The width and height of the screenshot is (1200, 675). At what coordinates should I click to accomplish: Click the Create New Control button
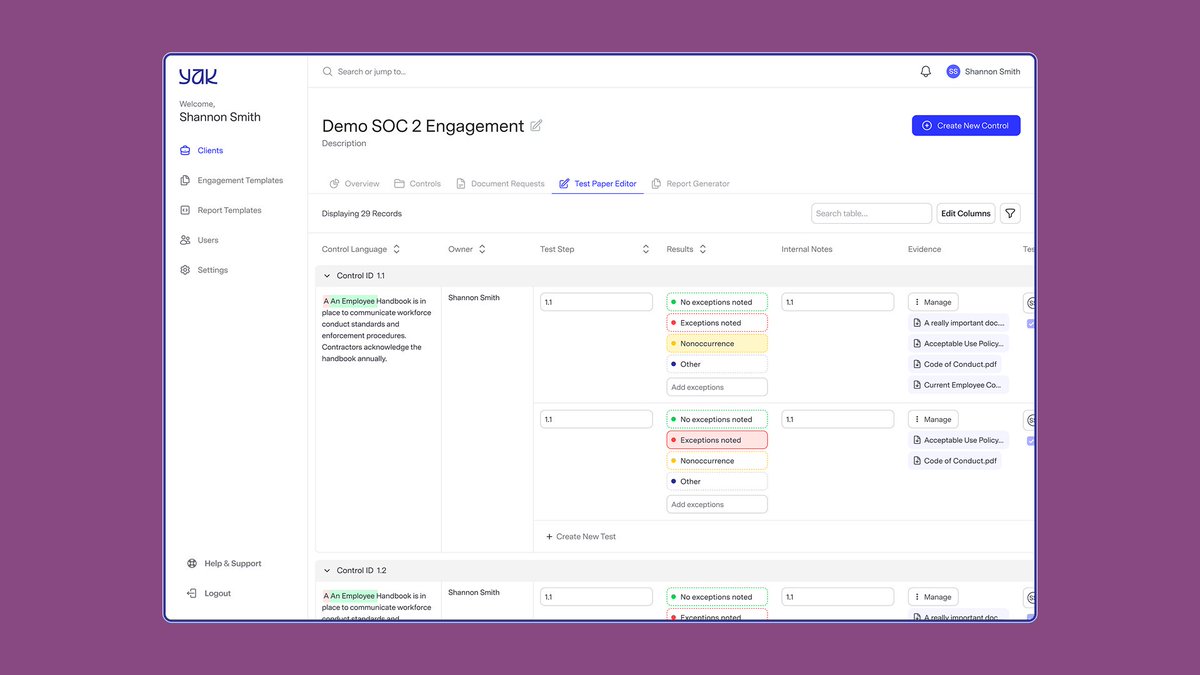966,126
